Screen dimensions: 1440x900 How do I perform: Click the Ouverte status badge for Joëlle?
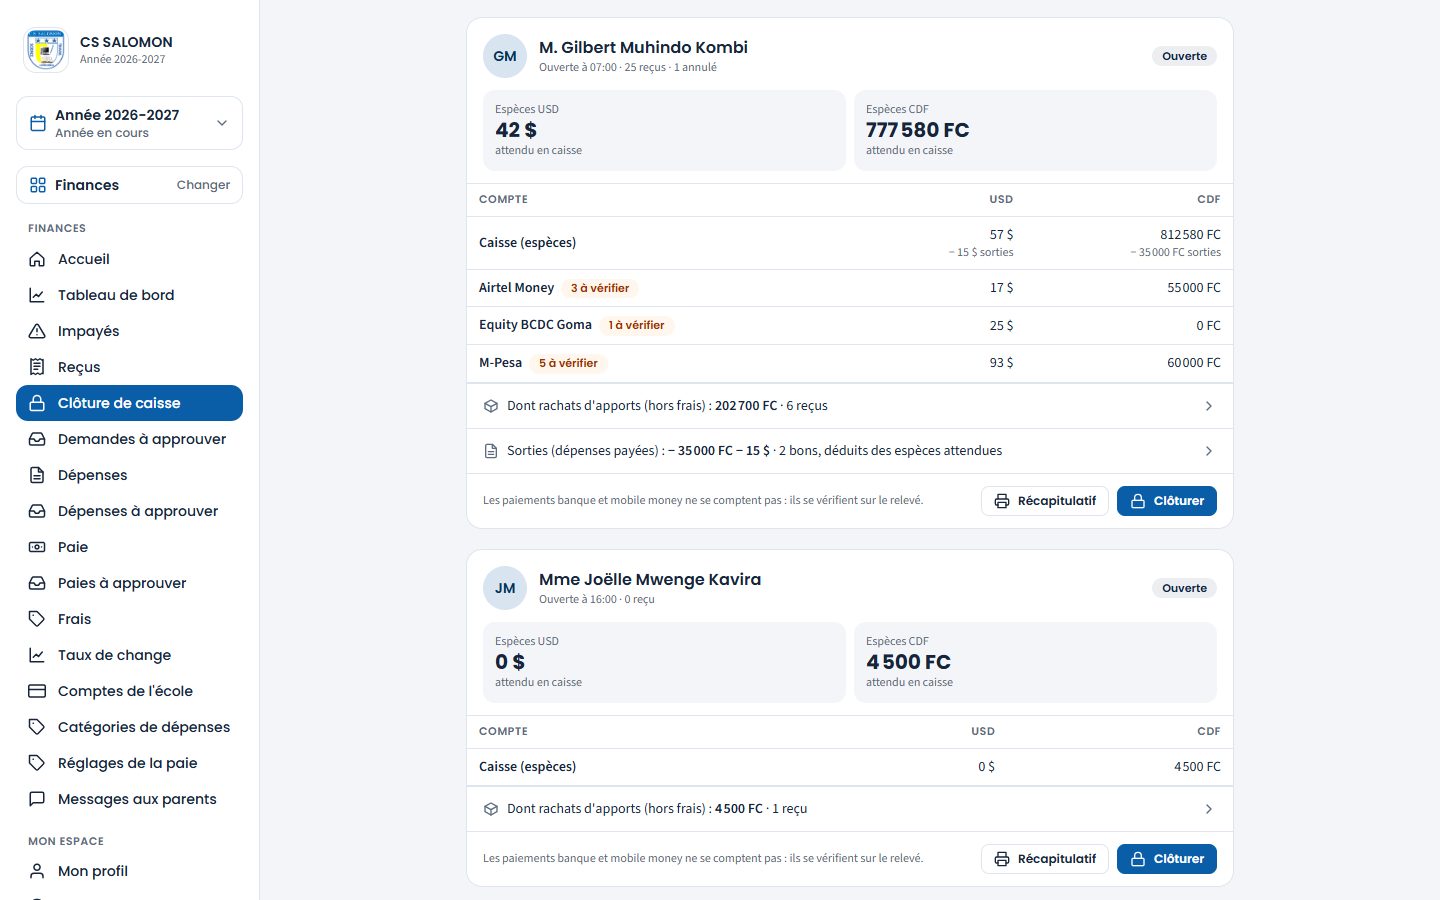(1184, 588)
